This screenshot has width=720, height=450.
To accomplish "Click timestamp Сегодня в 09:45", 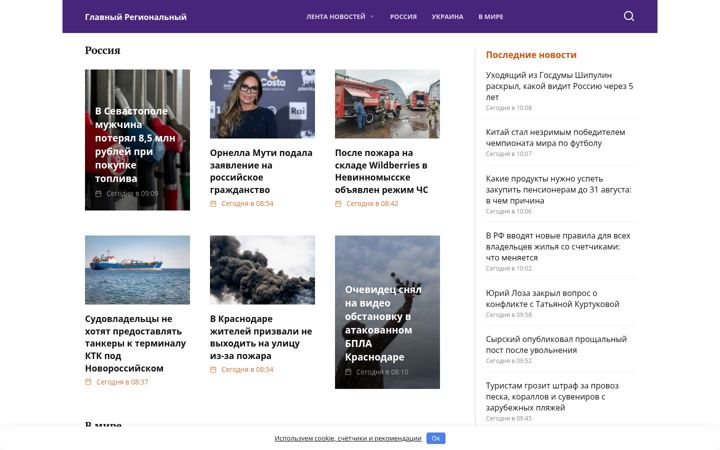I will 509,418.
